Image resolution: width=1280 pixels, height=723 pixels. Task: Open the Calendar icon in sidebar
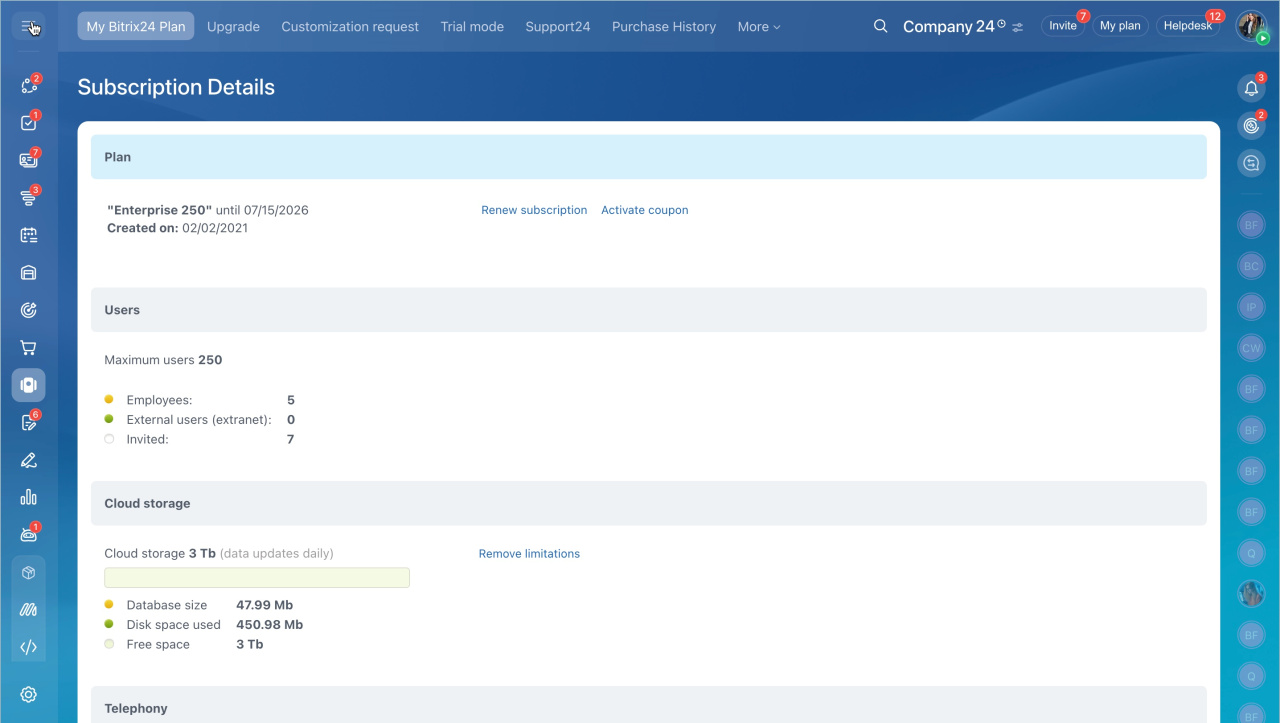point(28,235)
